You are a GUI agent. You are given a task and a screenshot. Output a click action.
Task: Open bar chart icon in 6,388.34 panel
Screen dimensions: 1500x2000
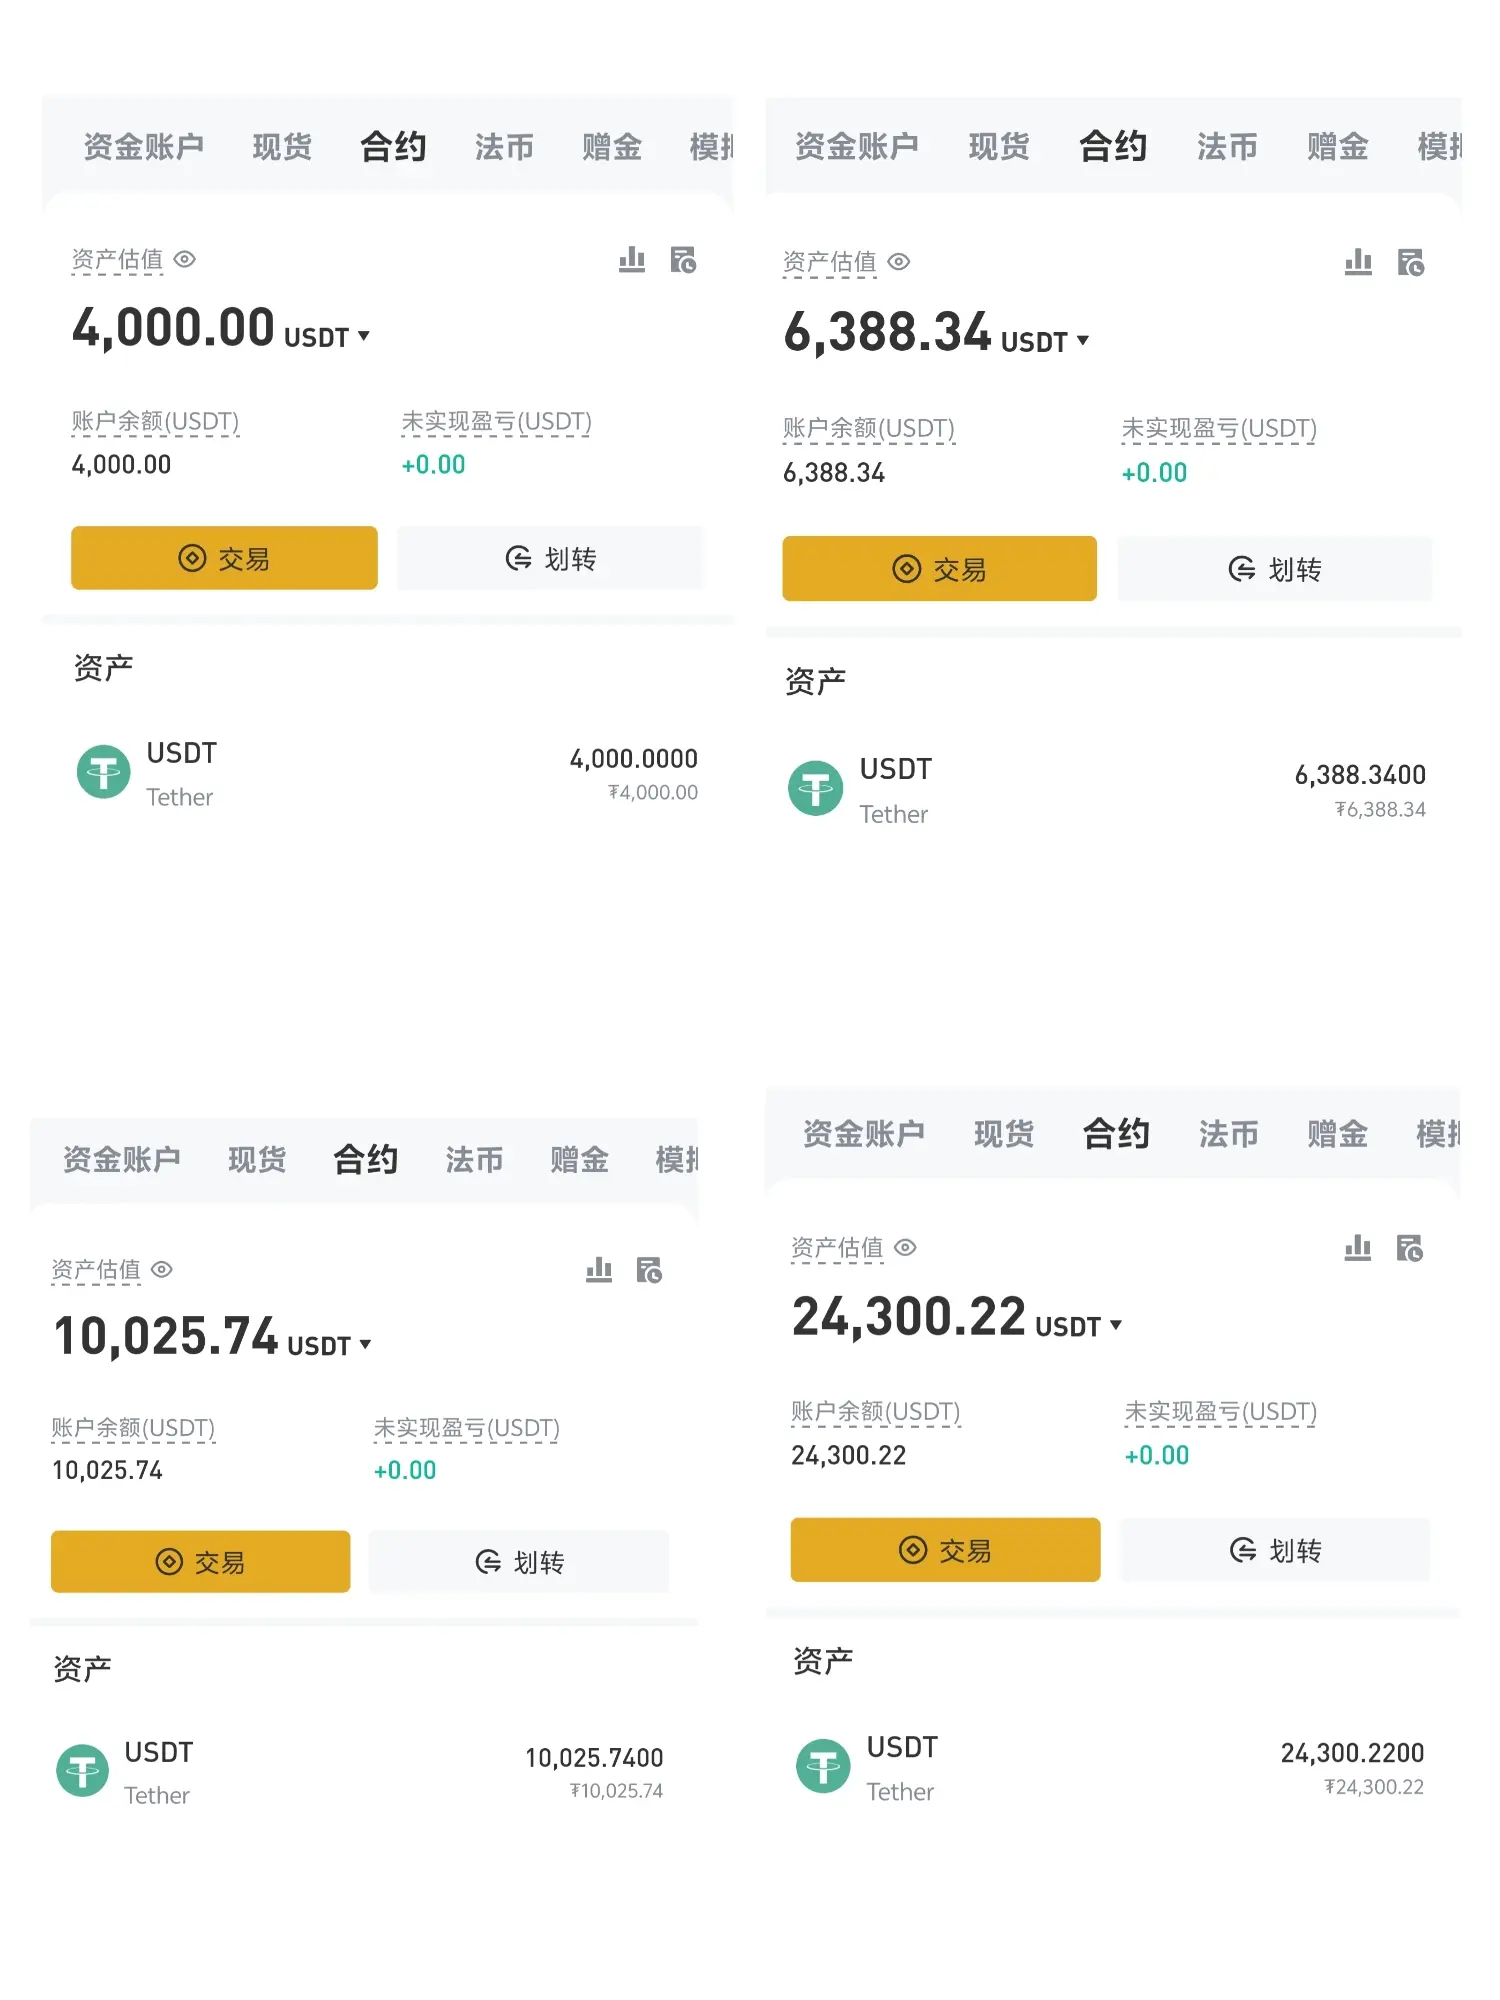pos(1358,263)
